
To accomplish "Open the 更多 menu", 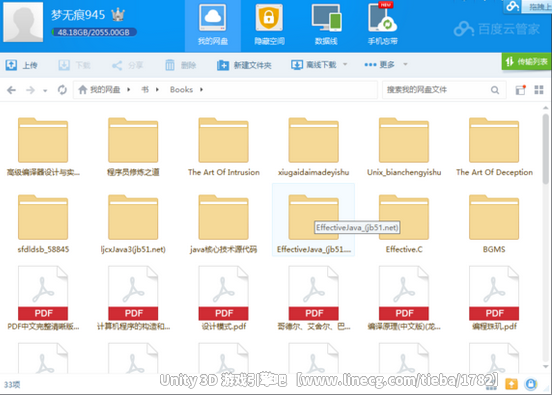I will pos(380,64).
